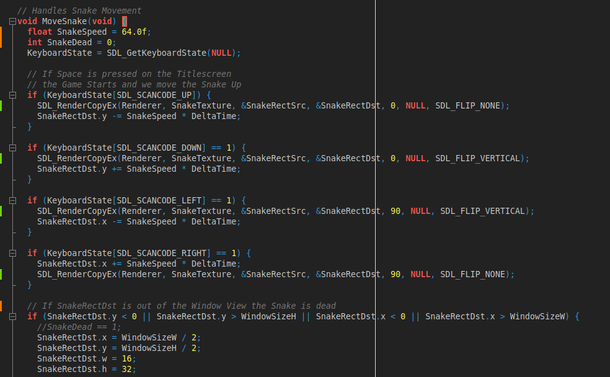
Task: Click SDL_FLIP_VERTICAL in the LEFT block
Action: [x=482, y=211]
